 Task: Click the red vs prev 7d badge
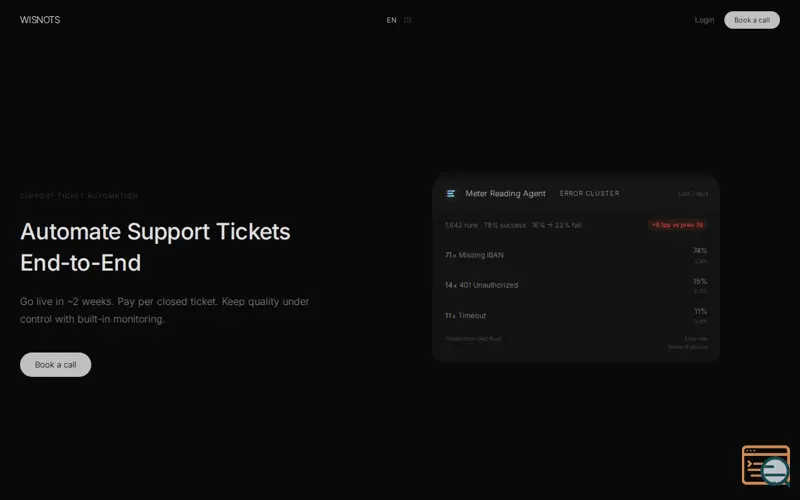coord(677,224)
